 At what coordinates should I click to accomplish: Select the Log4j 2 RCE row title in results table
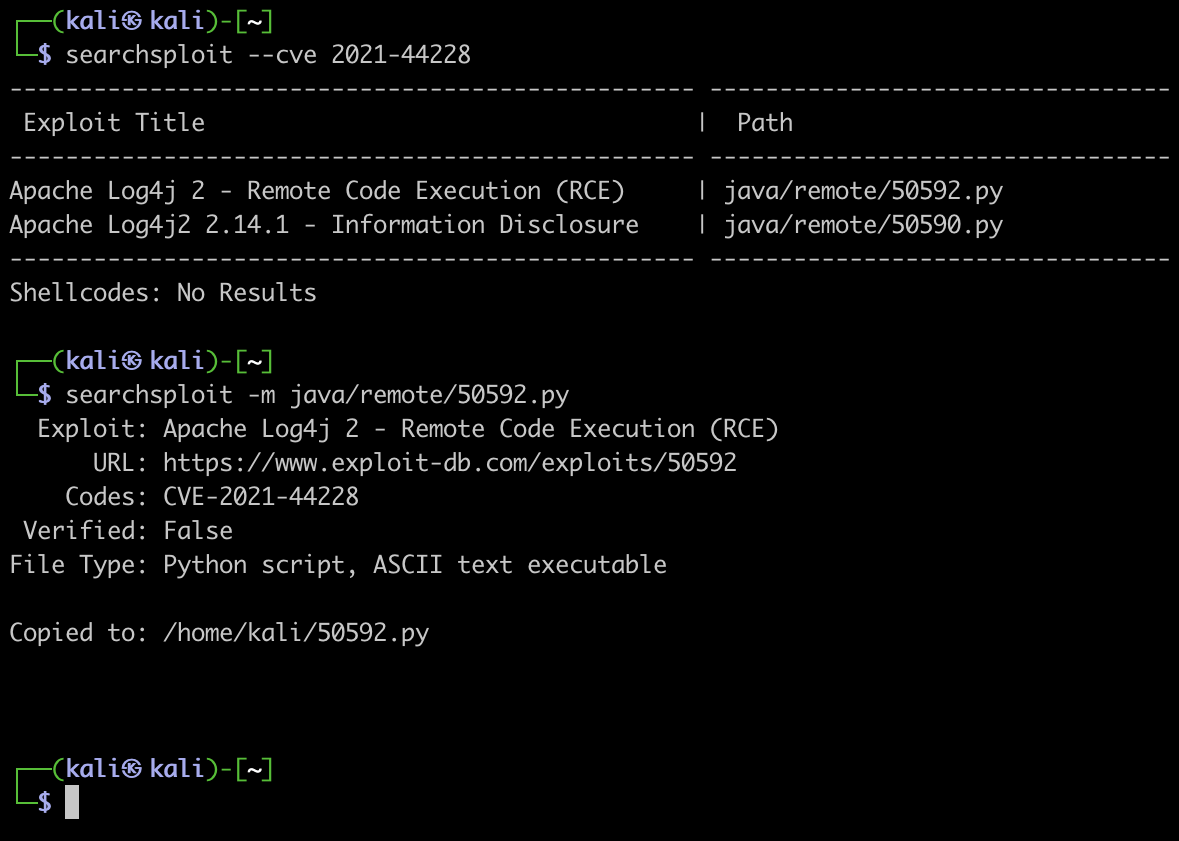tap(317, 191)
